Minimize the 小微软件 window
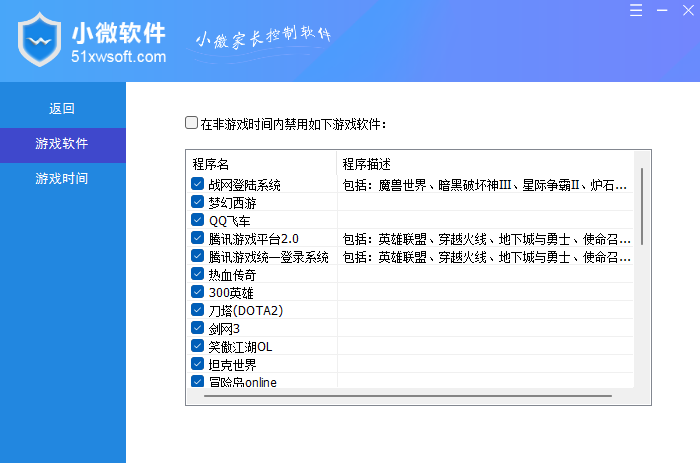This screenshot has height=463, width=700. pyautogui.click(x=658, y=10)
